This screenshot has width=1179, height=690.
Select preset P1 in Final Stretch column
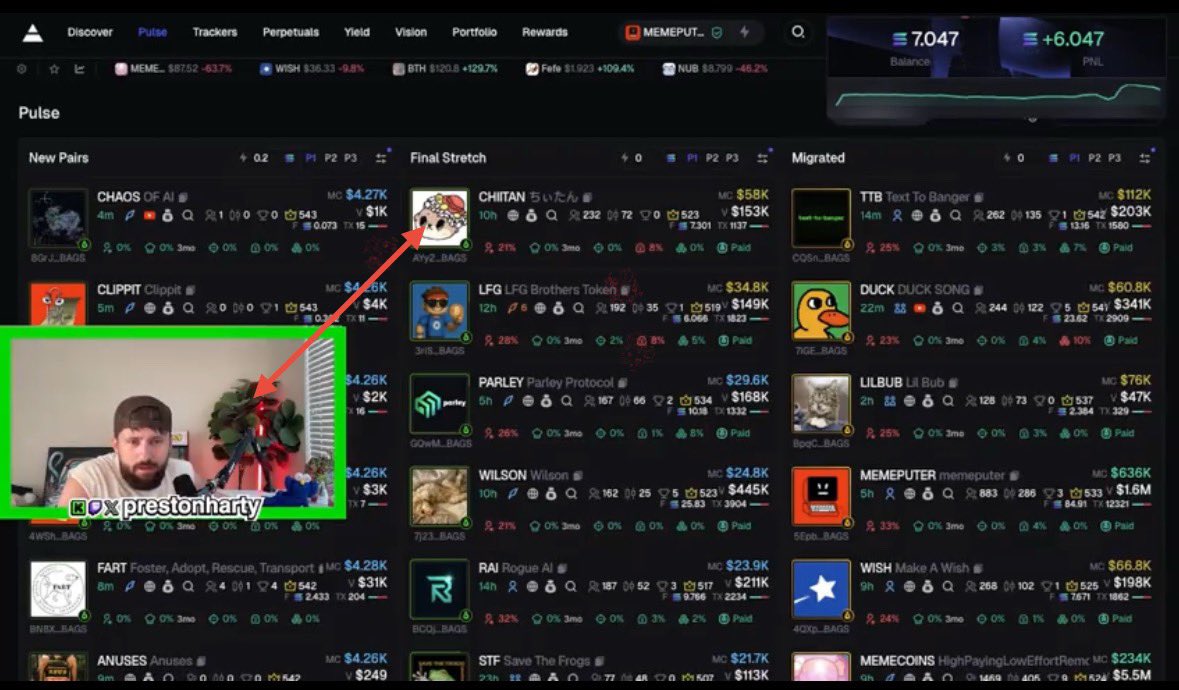click(692, 158)
